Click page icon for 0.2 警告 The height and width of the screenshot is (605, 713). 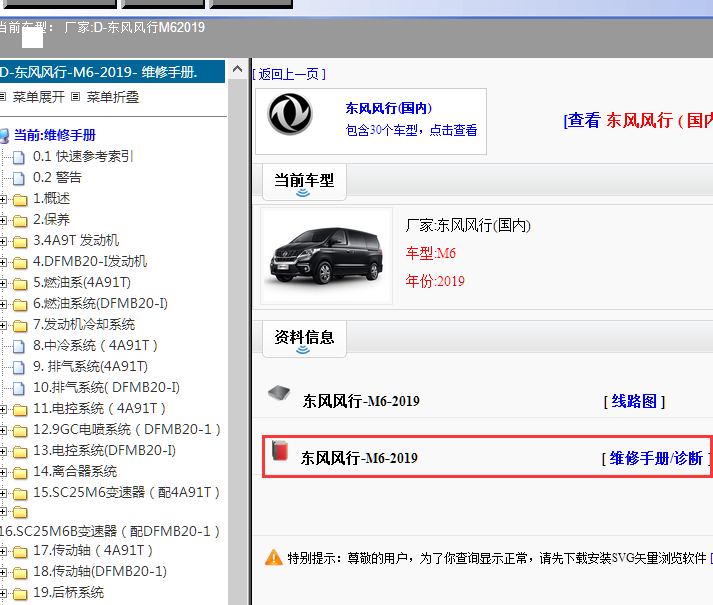coord(19,178)
